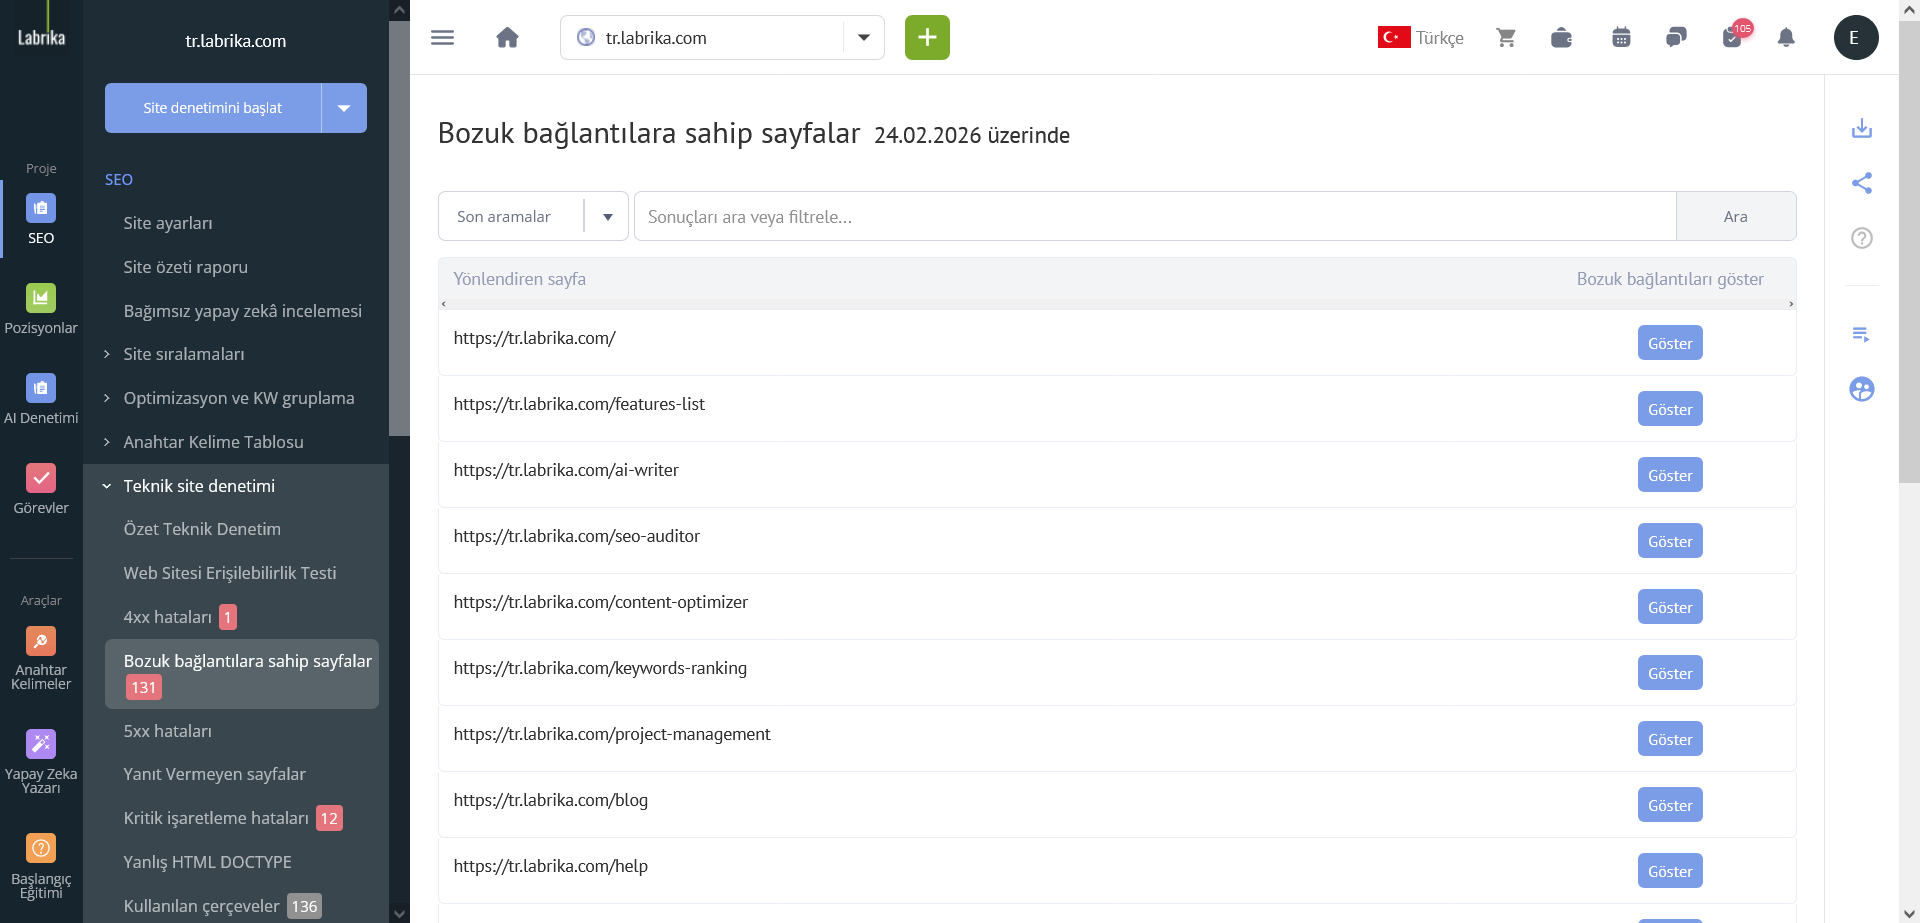Select Bozuk bağlantılara sahip sayfalar item
The height and width of the screenshot is (923, 1920).
click(x=242, y=674)
